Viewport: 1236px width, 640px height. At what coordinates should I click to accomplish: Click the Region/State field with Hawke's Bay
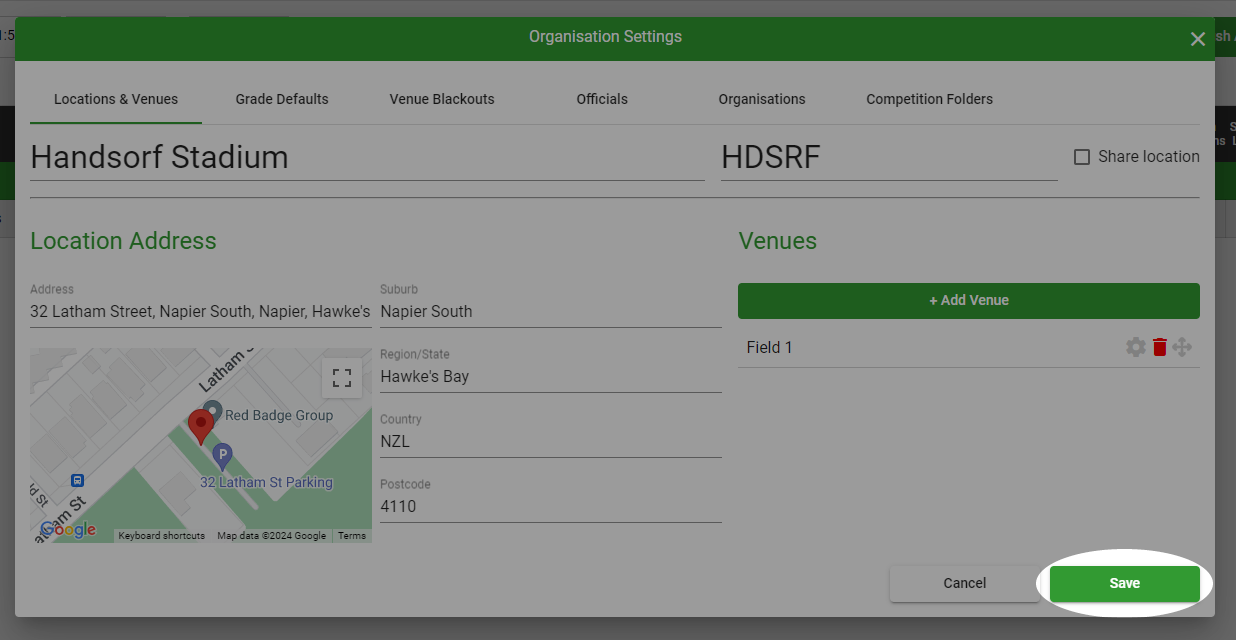(551, 376)
